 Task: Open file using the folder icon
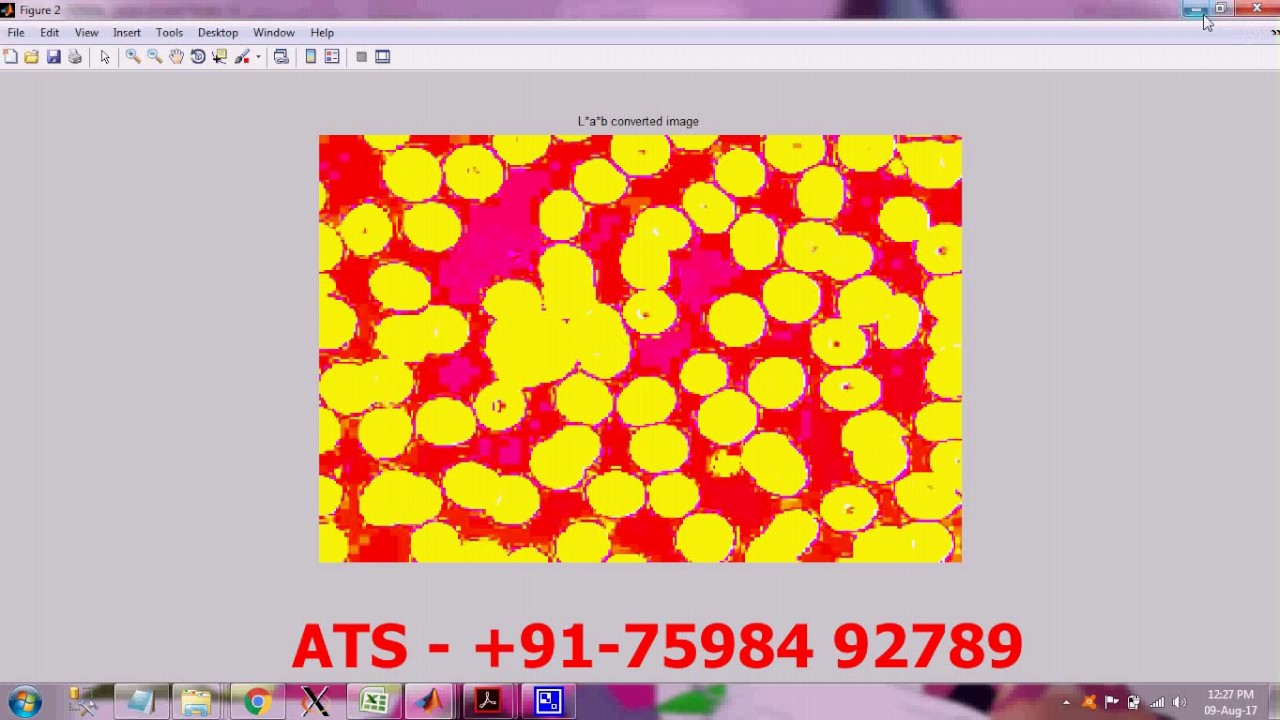point(32,57)
